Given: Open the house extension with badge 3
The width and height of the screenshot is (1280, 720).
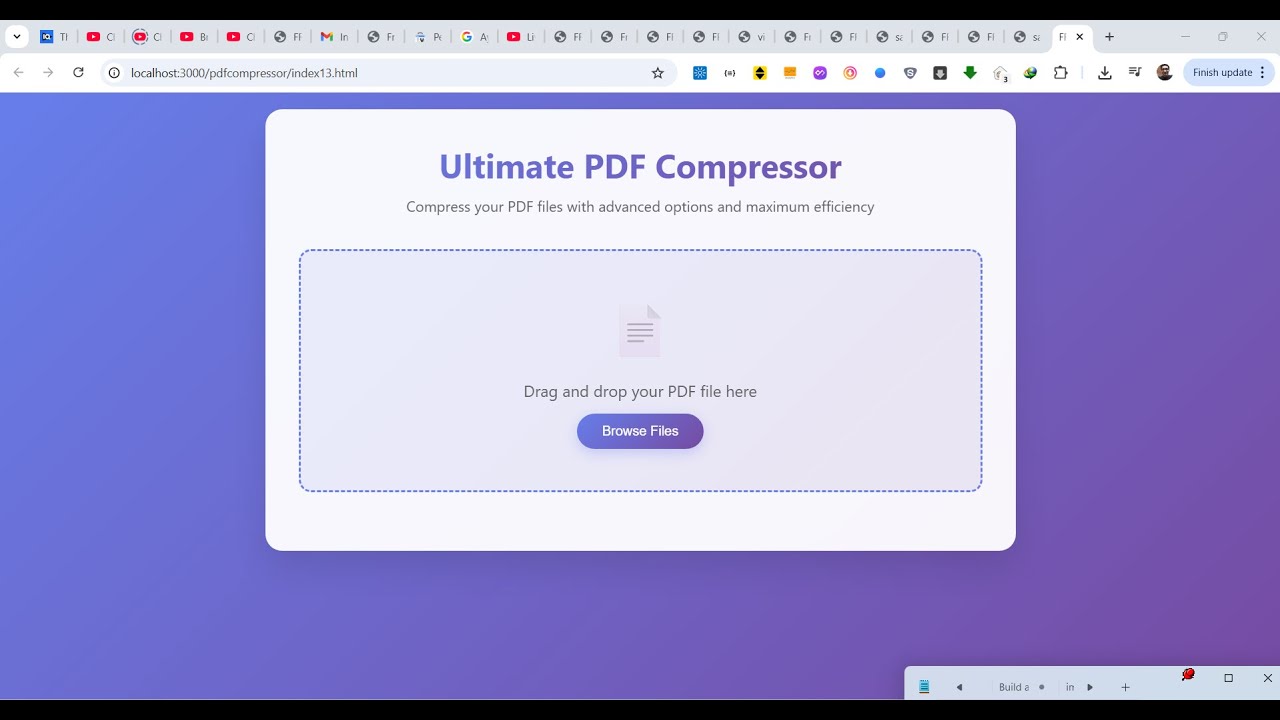Looking at the screenshot, I should pyautogui.click(x=1001, y=73).
